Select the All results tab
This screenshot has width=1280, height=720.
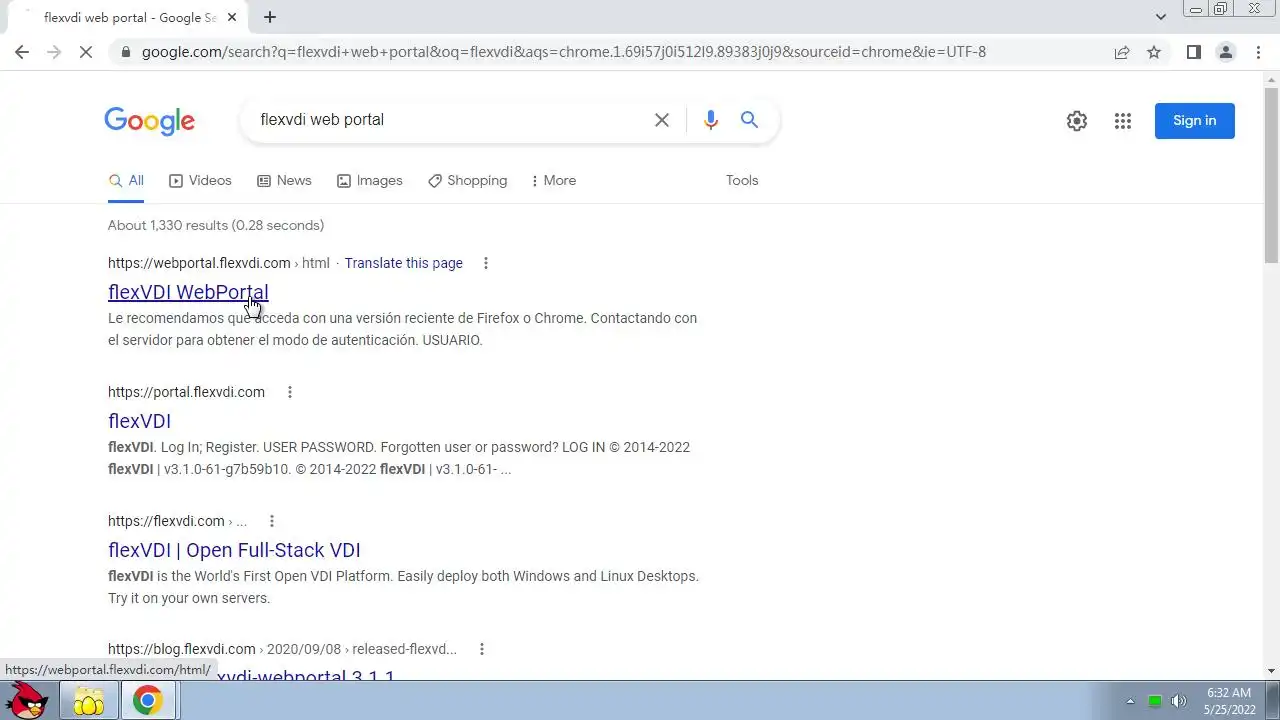pos(126,180)
